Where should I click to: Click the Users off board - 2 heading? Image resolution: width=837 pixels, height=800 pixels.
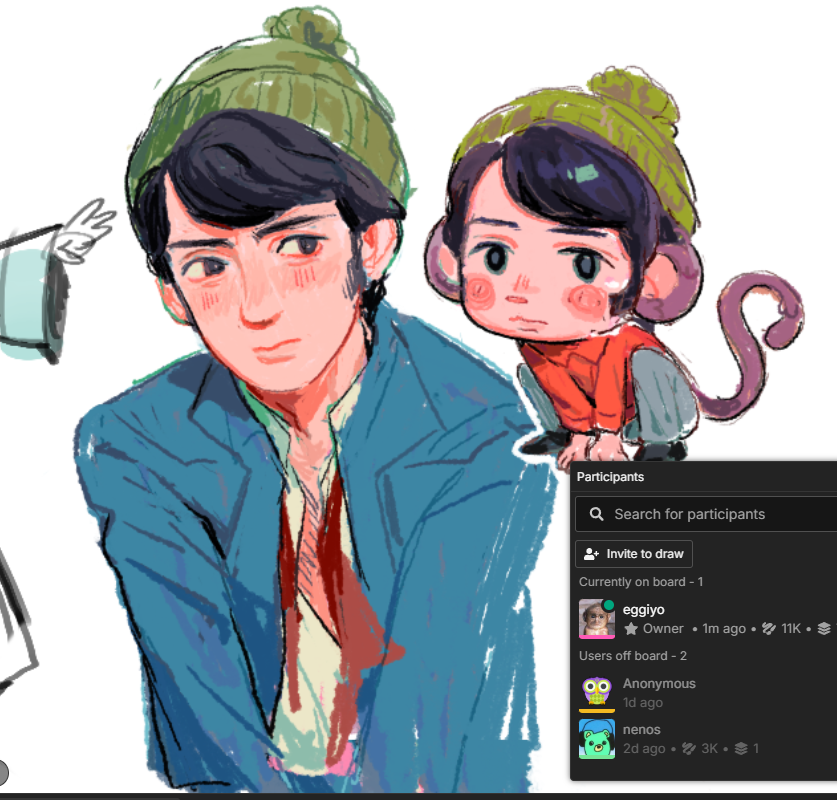pos(633,655)
